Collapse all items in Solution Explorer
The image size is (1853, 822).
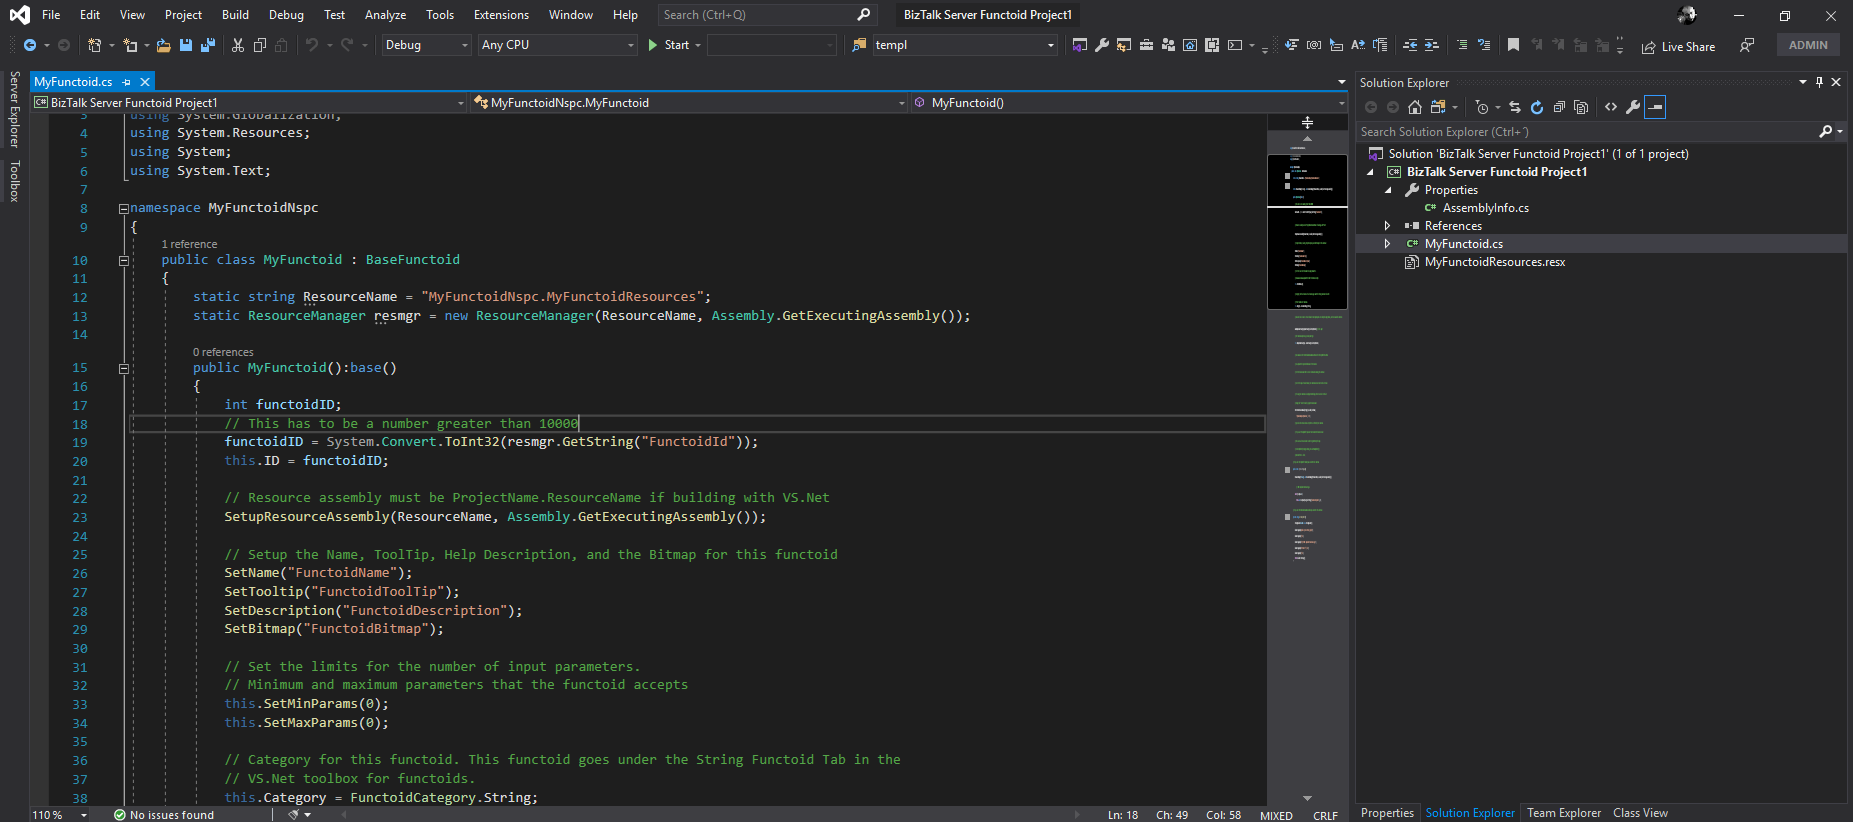click(x=1559, y=107)
